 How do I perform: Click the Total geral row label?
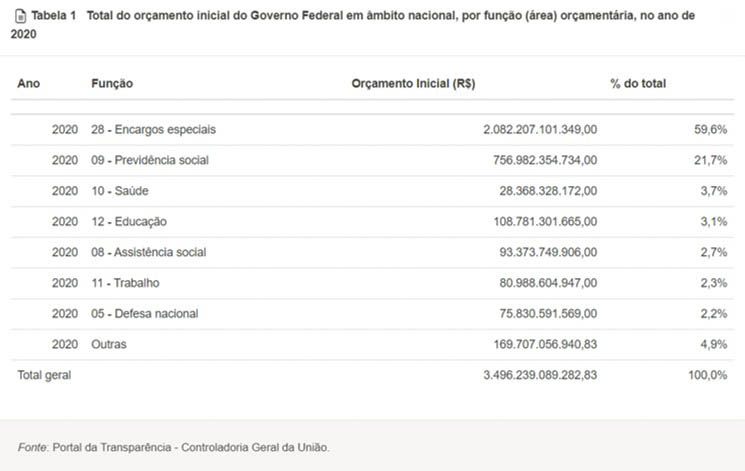pyautogui.click(x=44, y=375)
